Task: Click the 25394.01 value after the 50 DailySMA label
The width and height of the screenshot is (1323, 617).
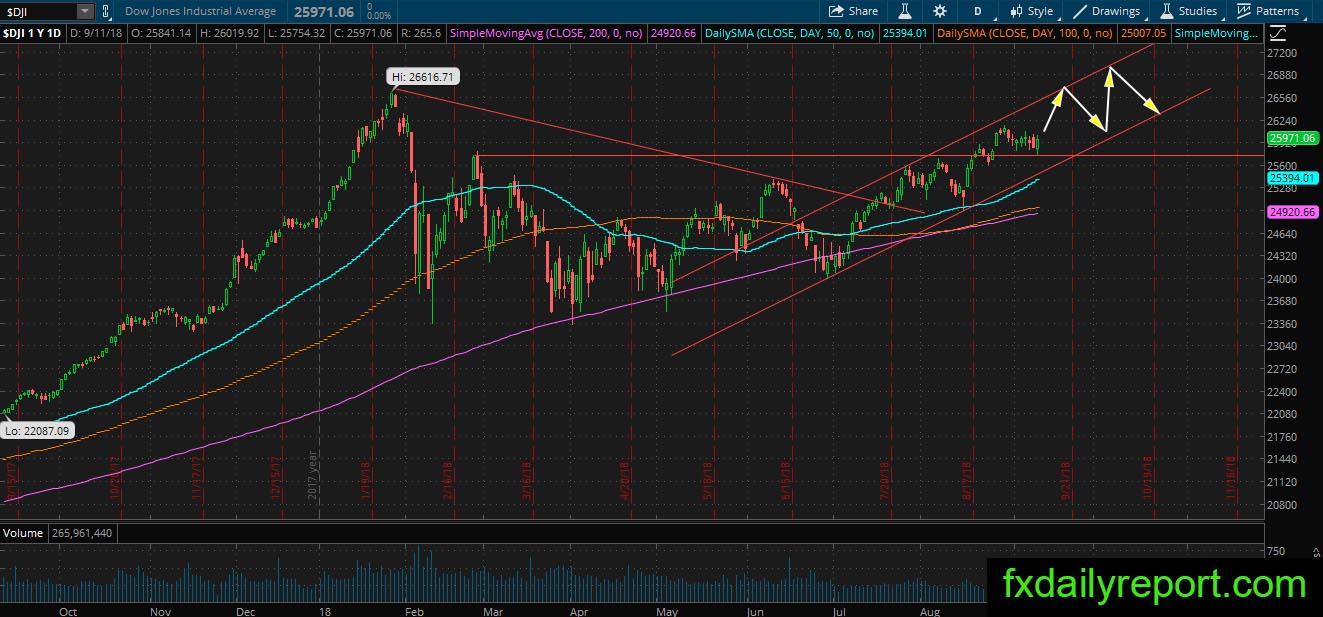Action: pos(904,33)
